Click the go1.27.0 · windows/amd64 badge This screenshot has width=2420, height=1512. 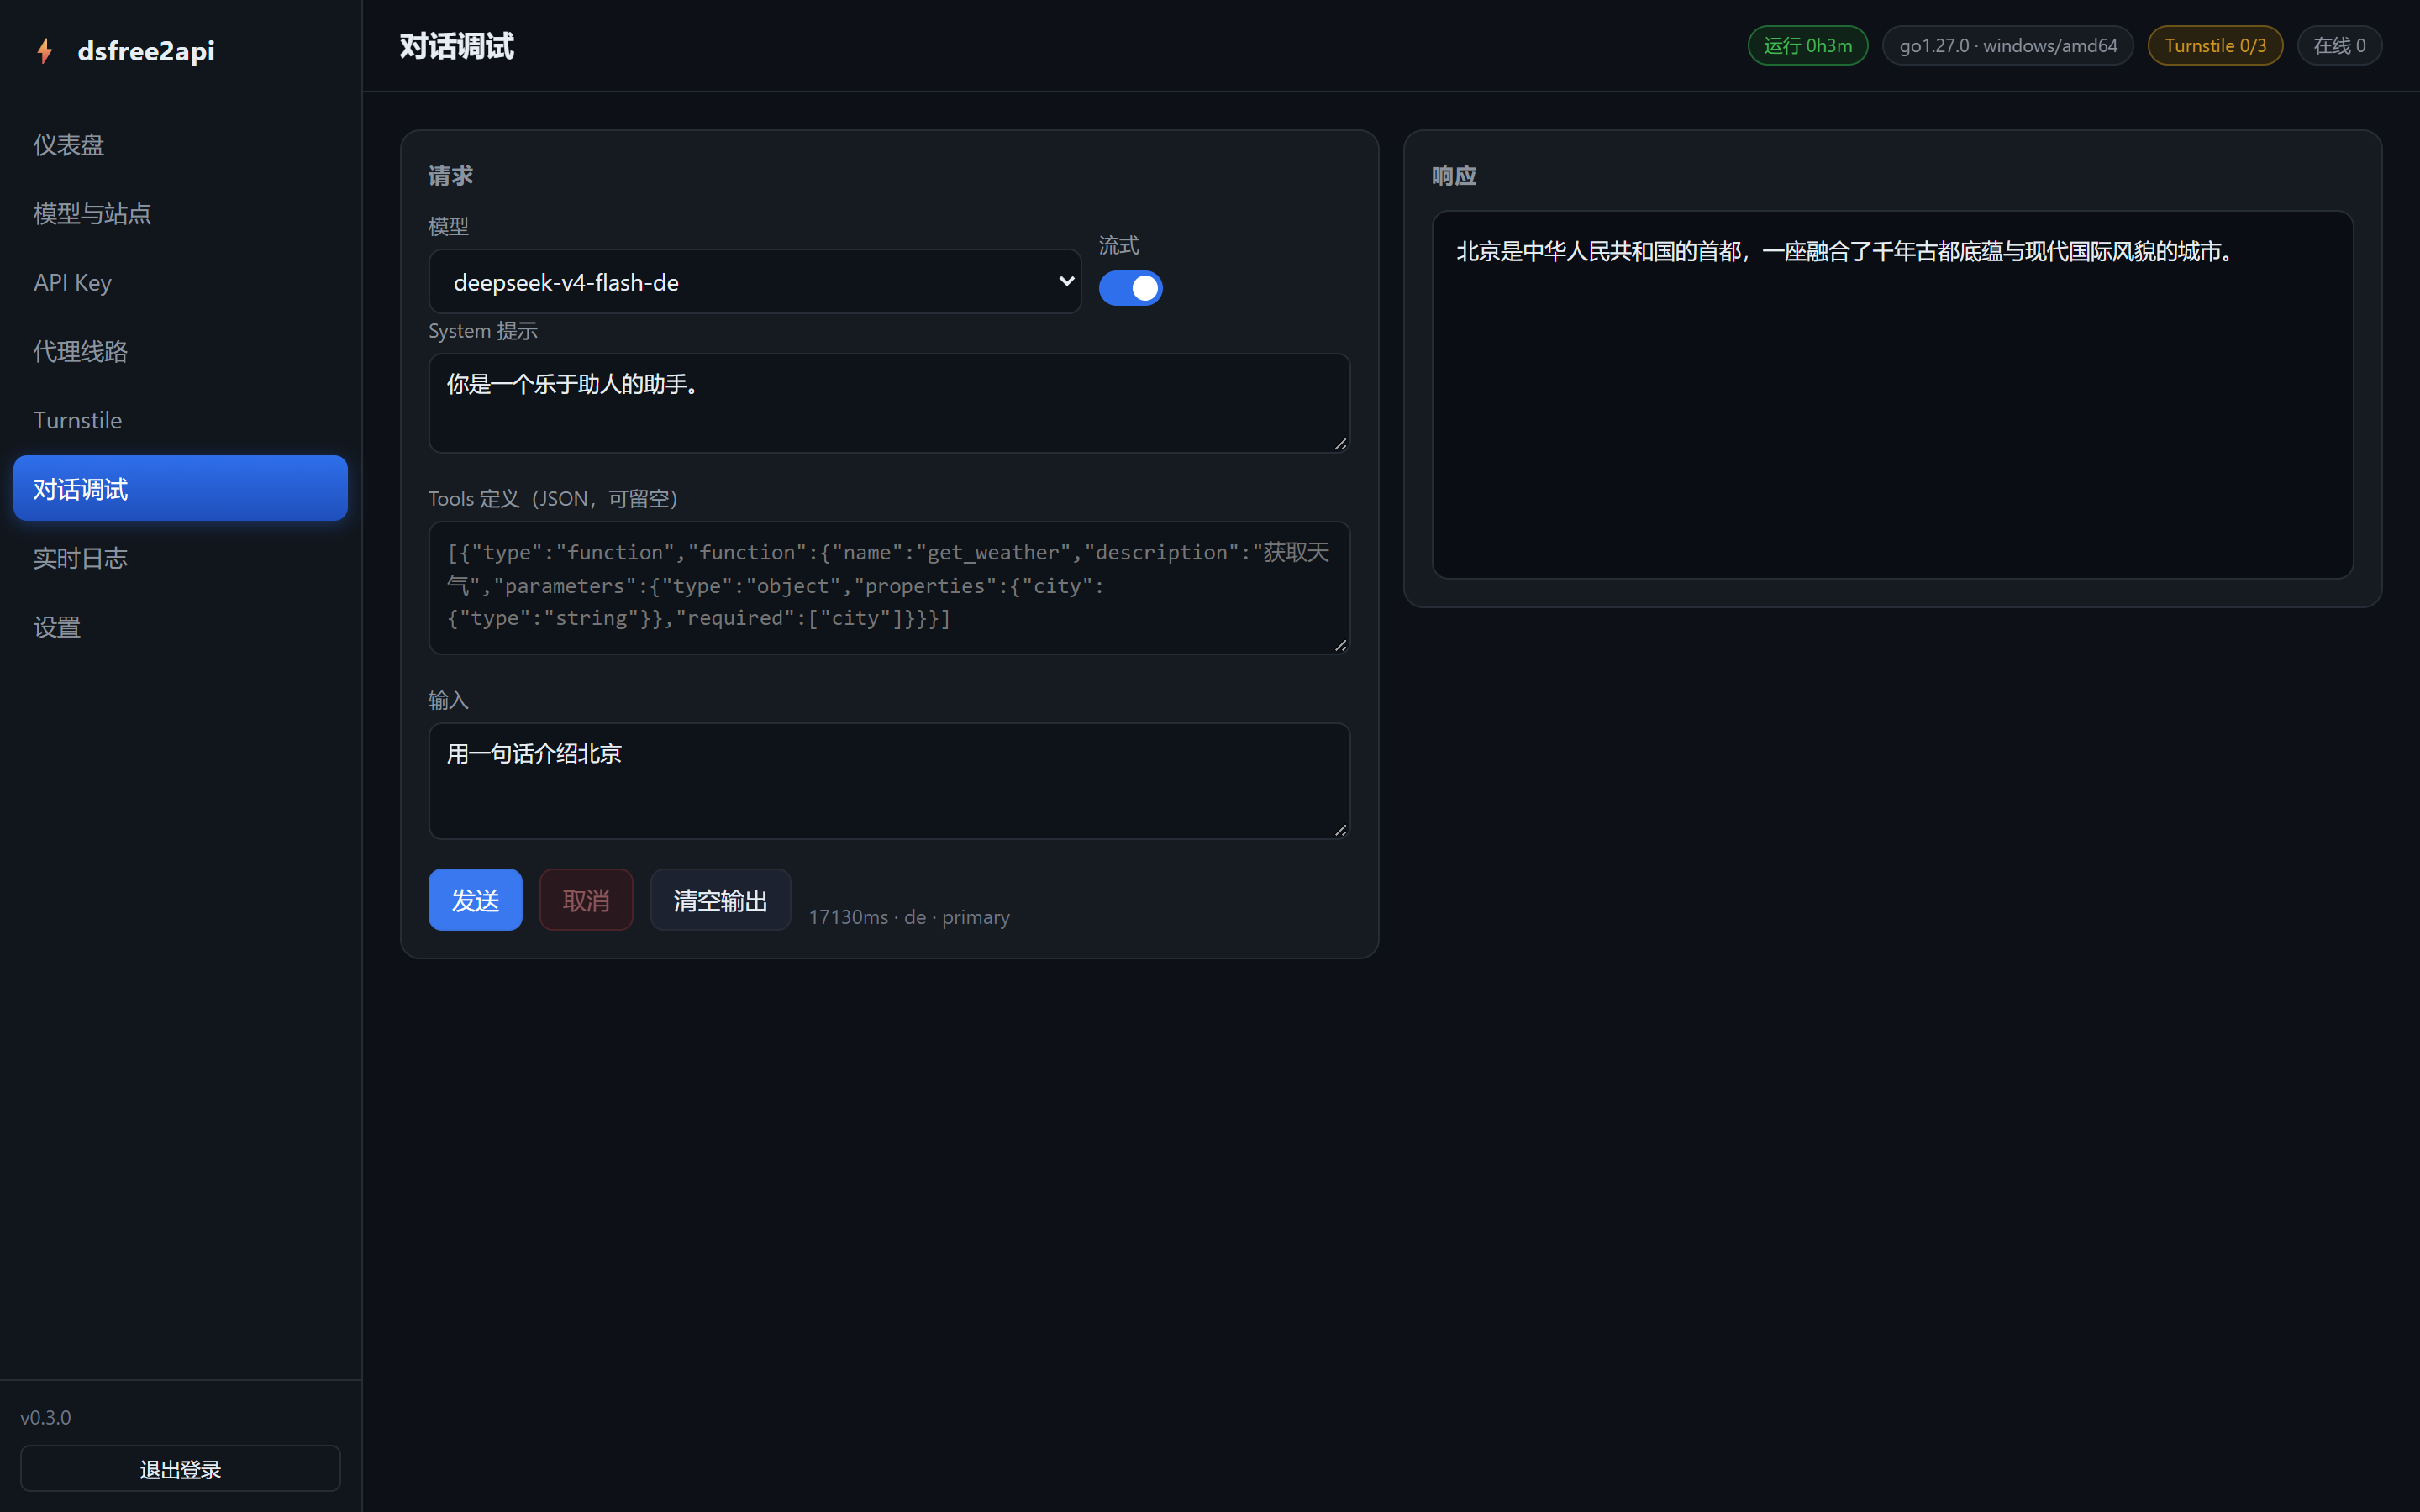pos(2007,46)
